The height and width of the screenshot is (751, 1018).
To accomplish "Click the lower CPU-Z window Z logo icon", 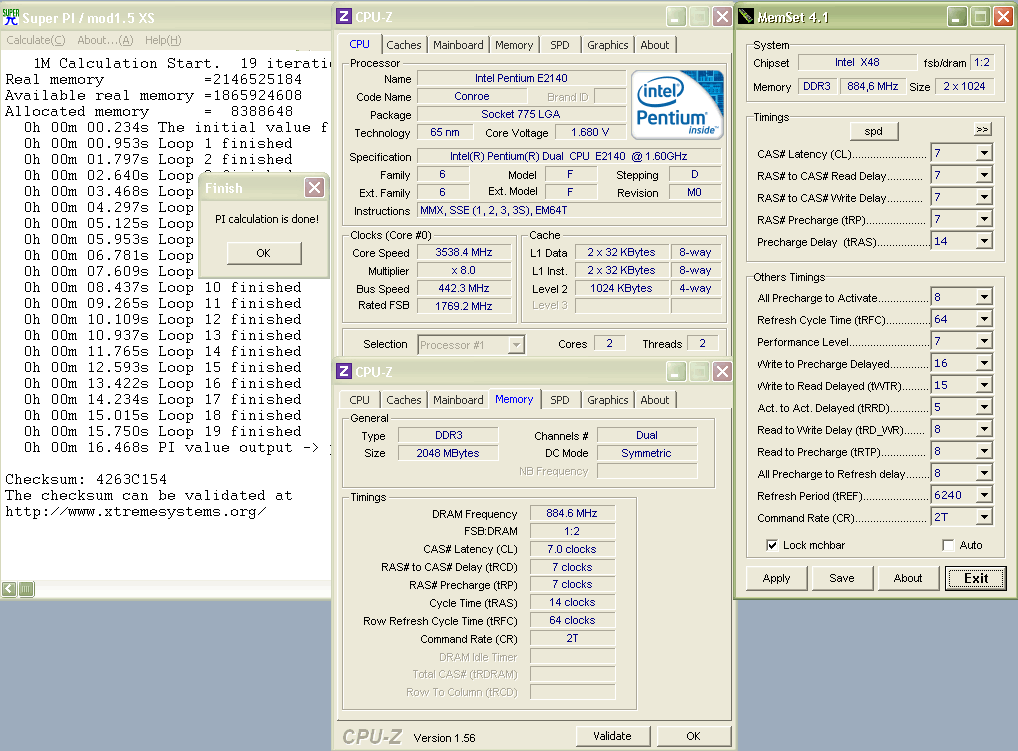I will point(344,371).
